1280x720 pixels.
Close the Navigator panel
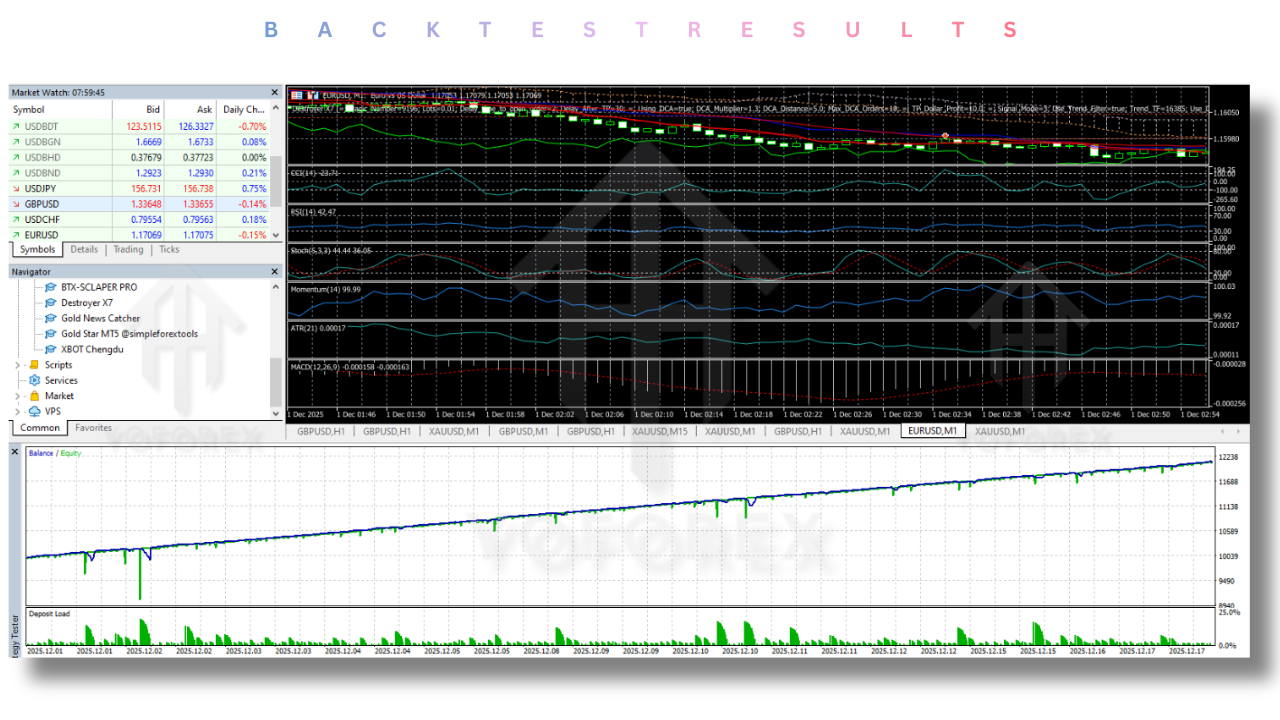coord(275,271)
